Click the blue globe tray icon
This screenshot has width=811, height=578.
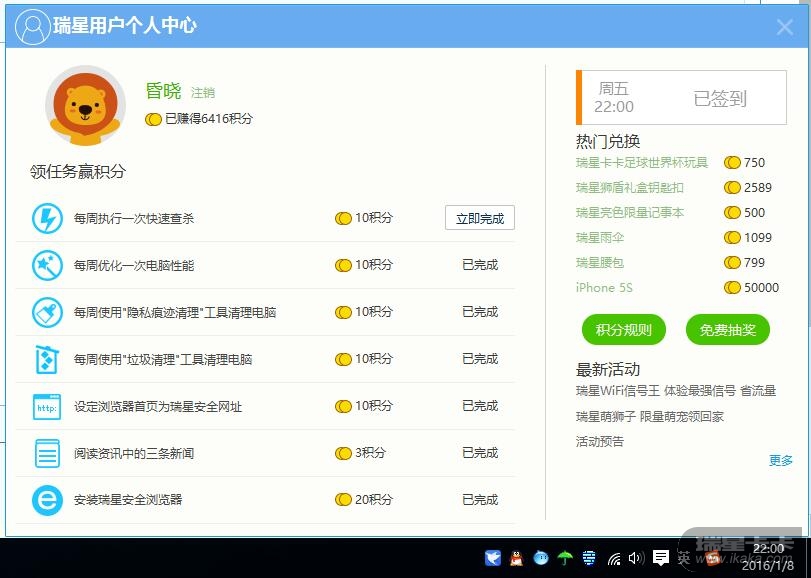(589, 557)
